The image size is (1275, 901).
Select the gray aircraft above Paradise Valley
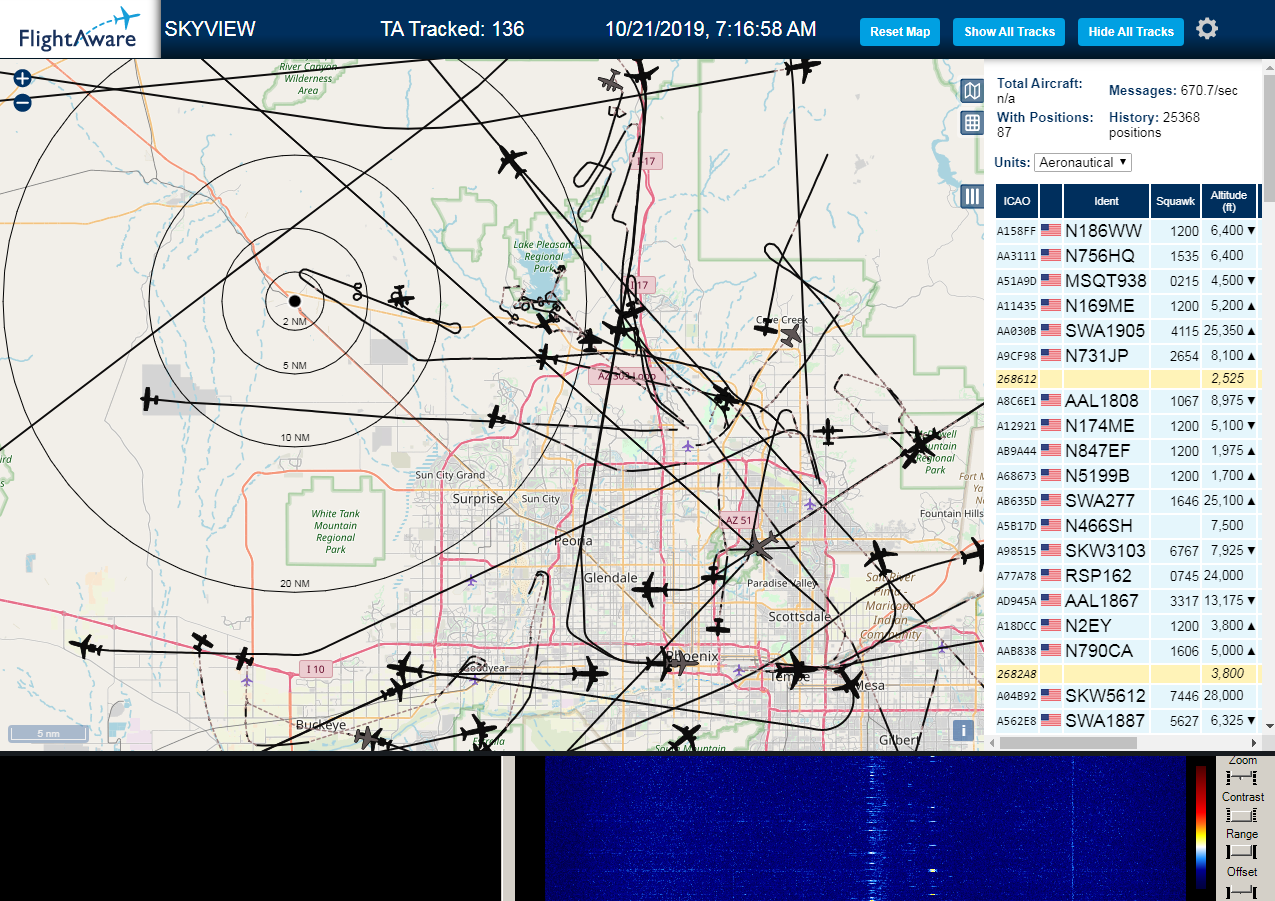(x=760, y=547)
